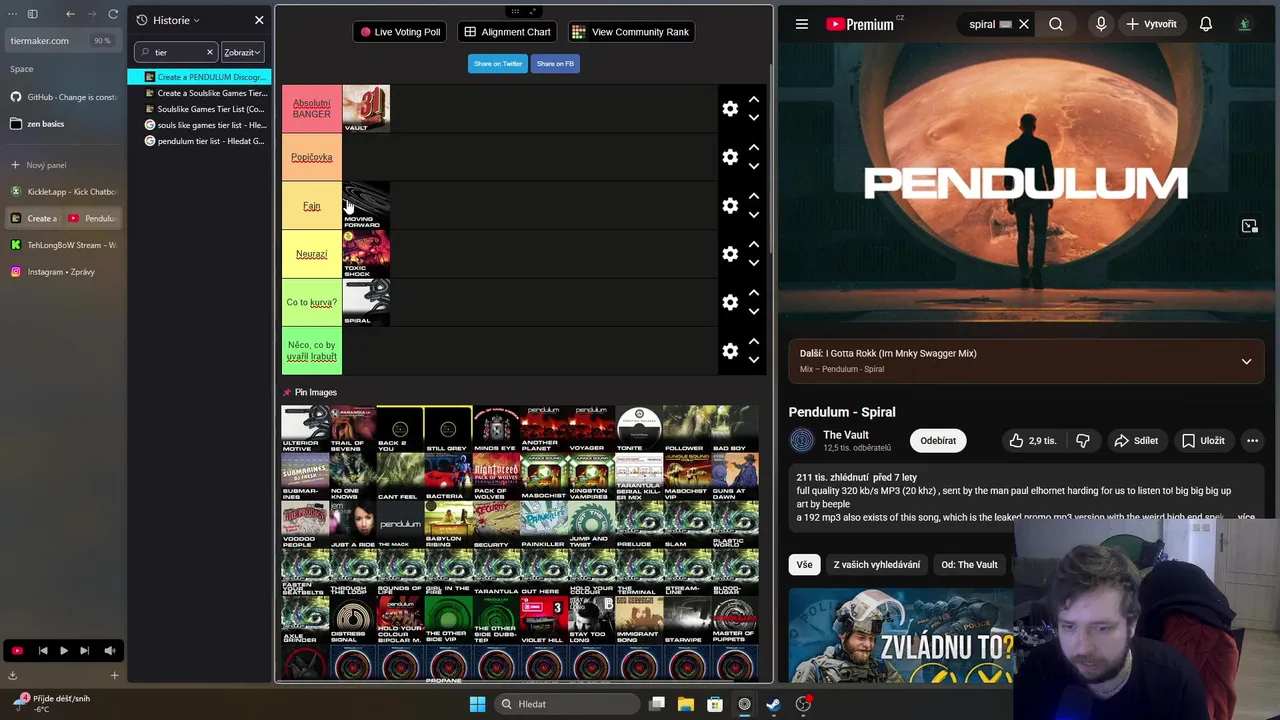This screenshot has height=720, width=1280.
Task: Clear the history search field text
Action: 210,52
